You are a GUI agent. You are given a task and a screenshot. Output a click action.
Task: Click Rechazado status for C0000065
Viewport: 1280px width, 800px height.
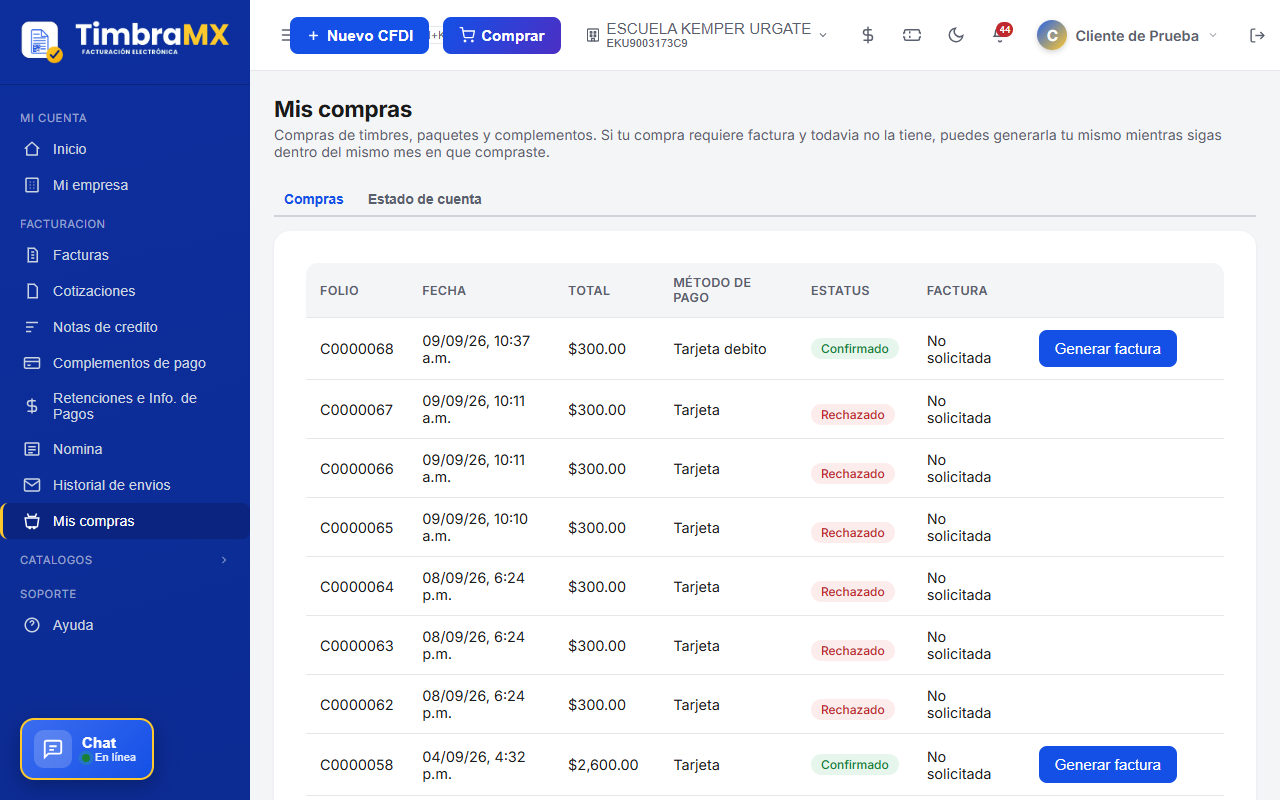pyautogui.click(x=853, y=533)
